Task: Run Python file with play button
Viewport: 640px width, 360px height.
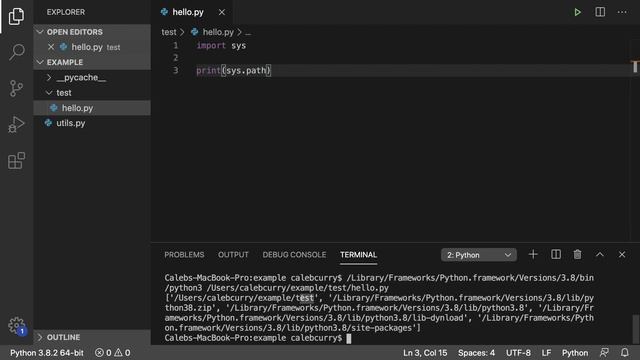Action: (x=577, y=12)
